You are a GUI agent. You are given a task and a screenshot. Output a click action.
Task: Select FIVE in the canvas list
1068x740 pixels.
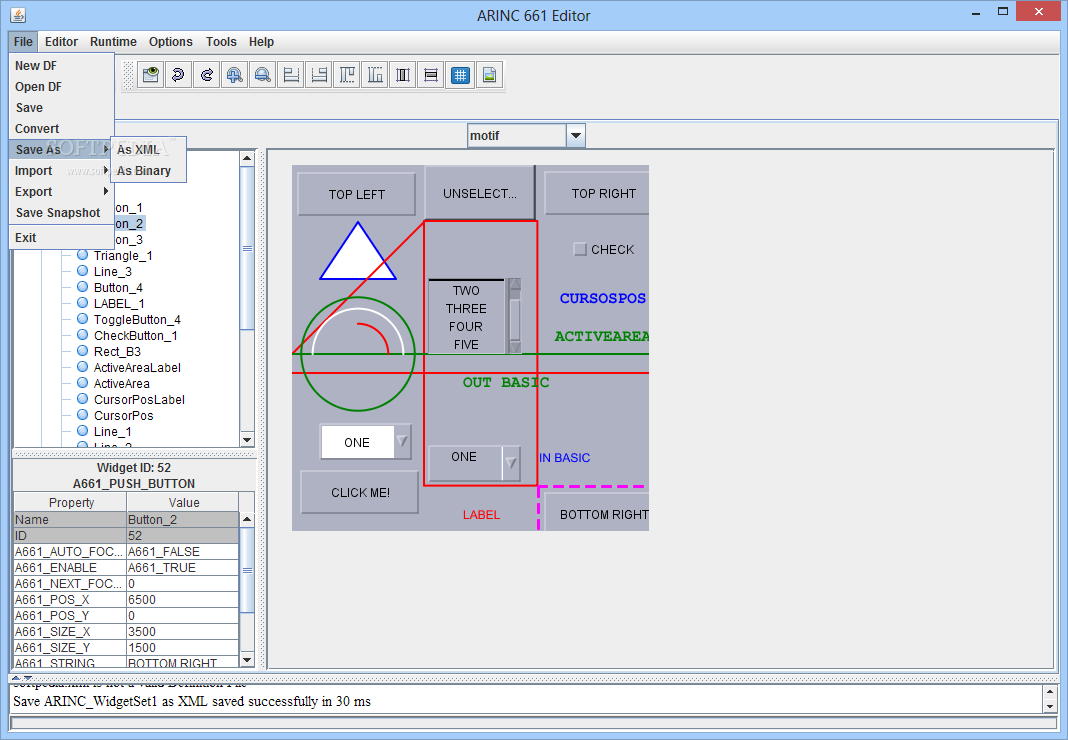(466, 345)
